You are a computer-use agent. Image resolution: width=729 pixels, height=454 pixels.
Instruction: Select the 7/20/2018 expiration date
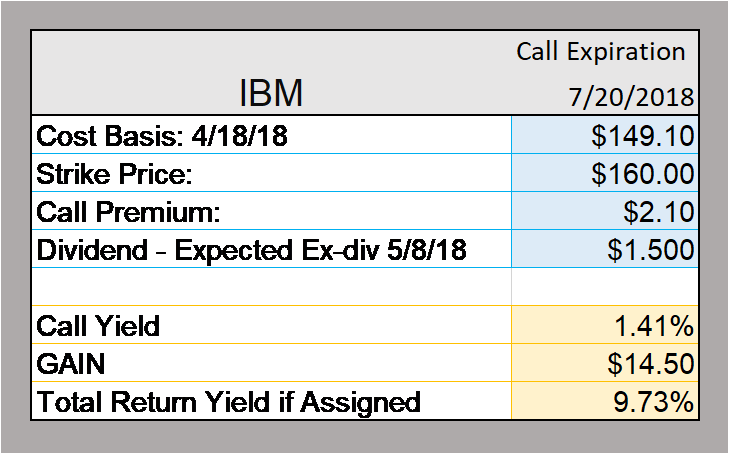coord(631,97)
